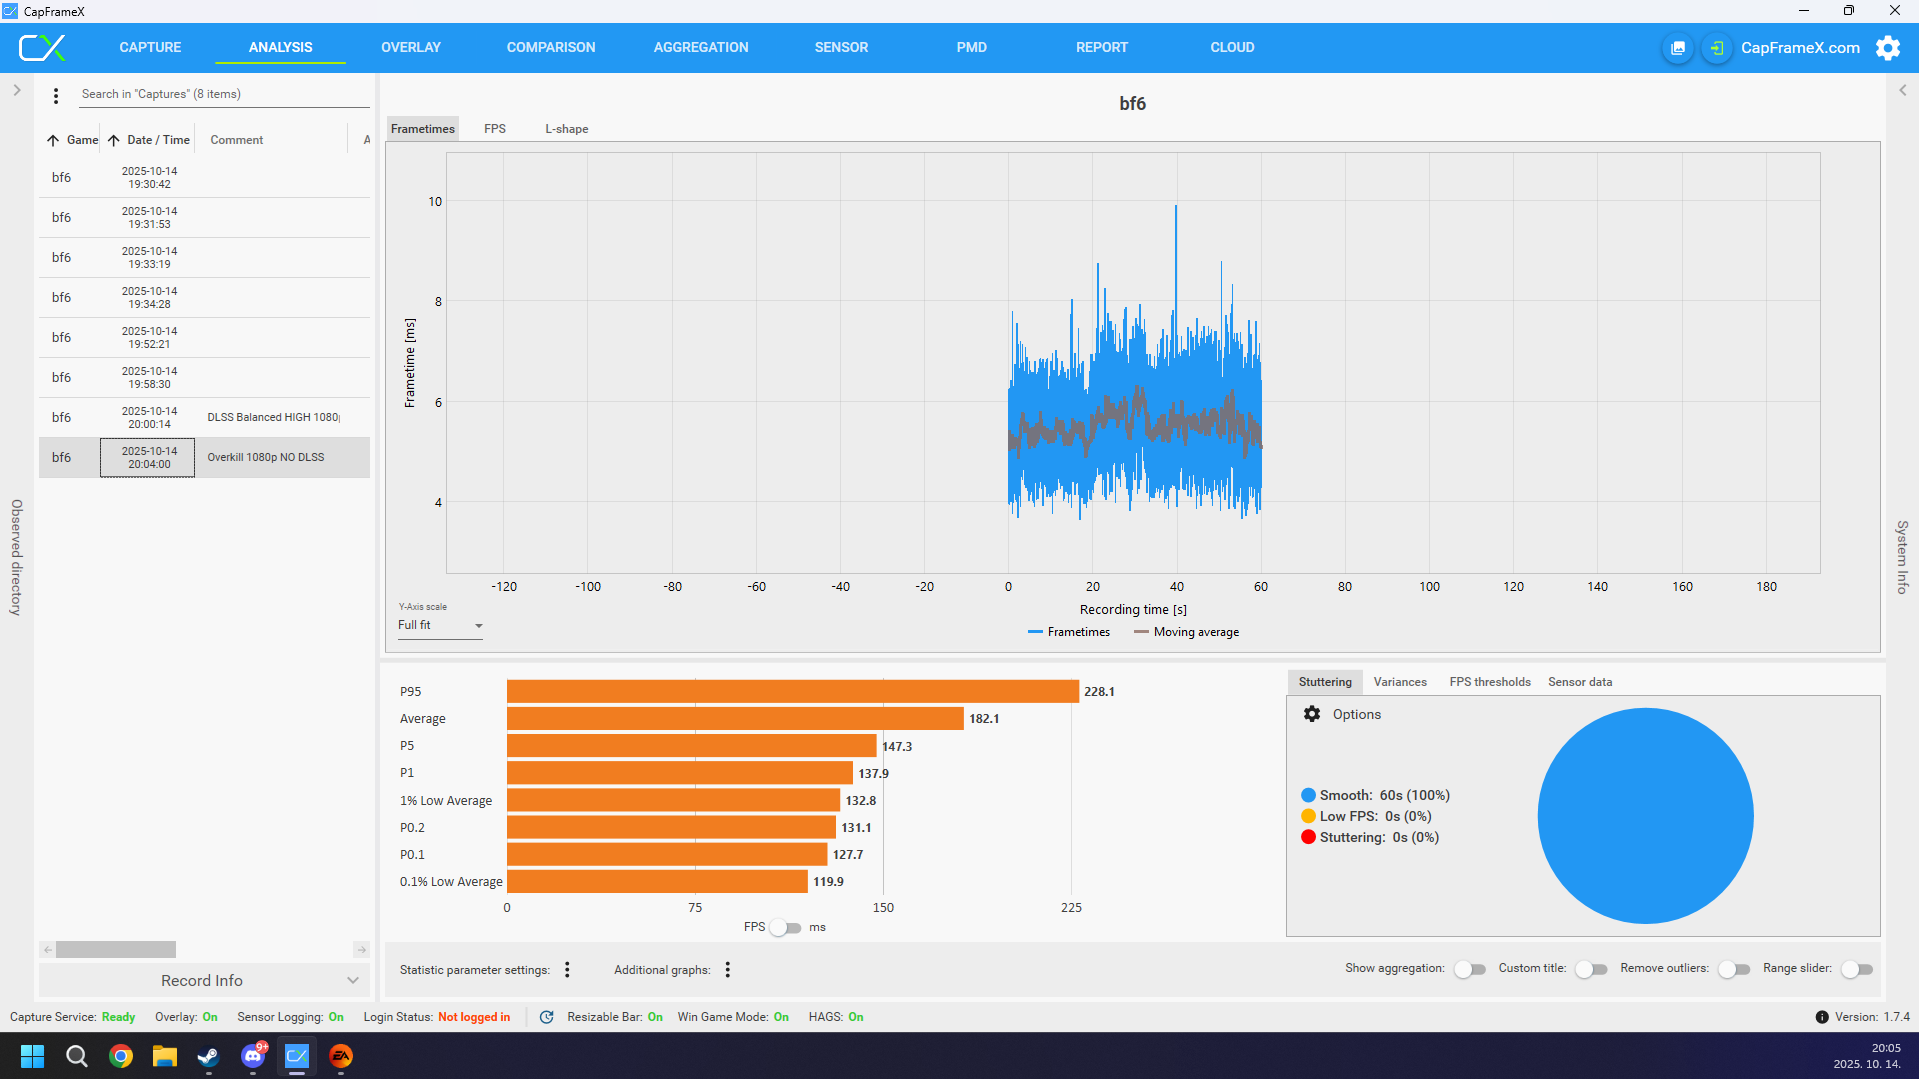The height and width of the screenshot is (1079, 1919).
Task: Toggle FPS to ms switch
Action: click(x=786, y=928)
